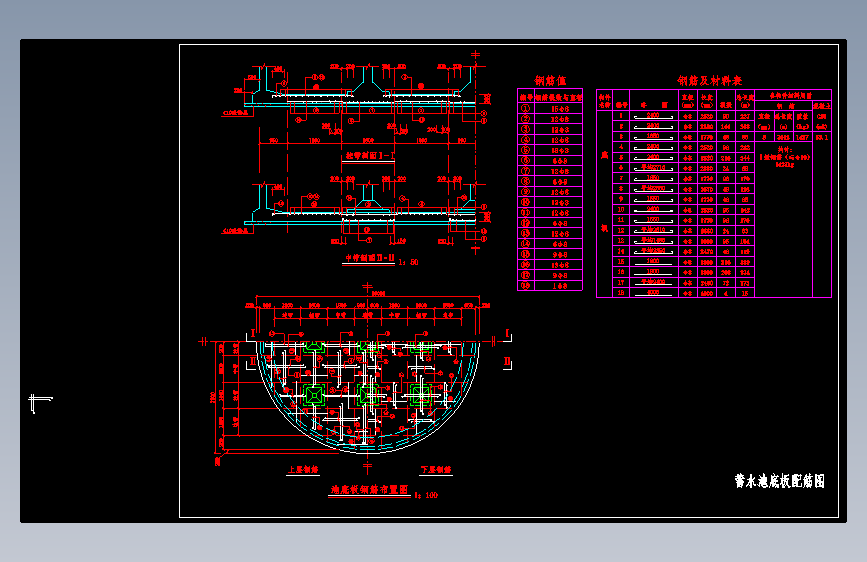
Task: Select the '上层钢筋' label under the plan
Action: (302, 470)
